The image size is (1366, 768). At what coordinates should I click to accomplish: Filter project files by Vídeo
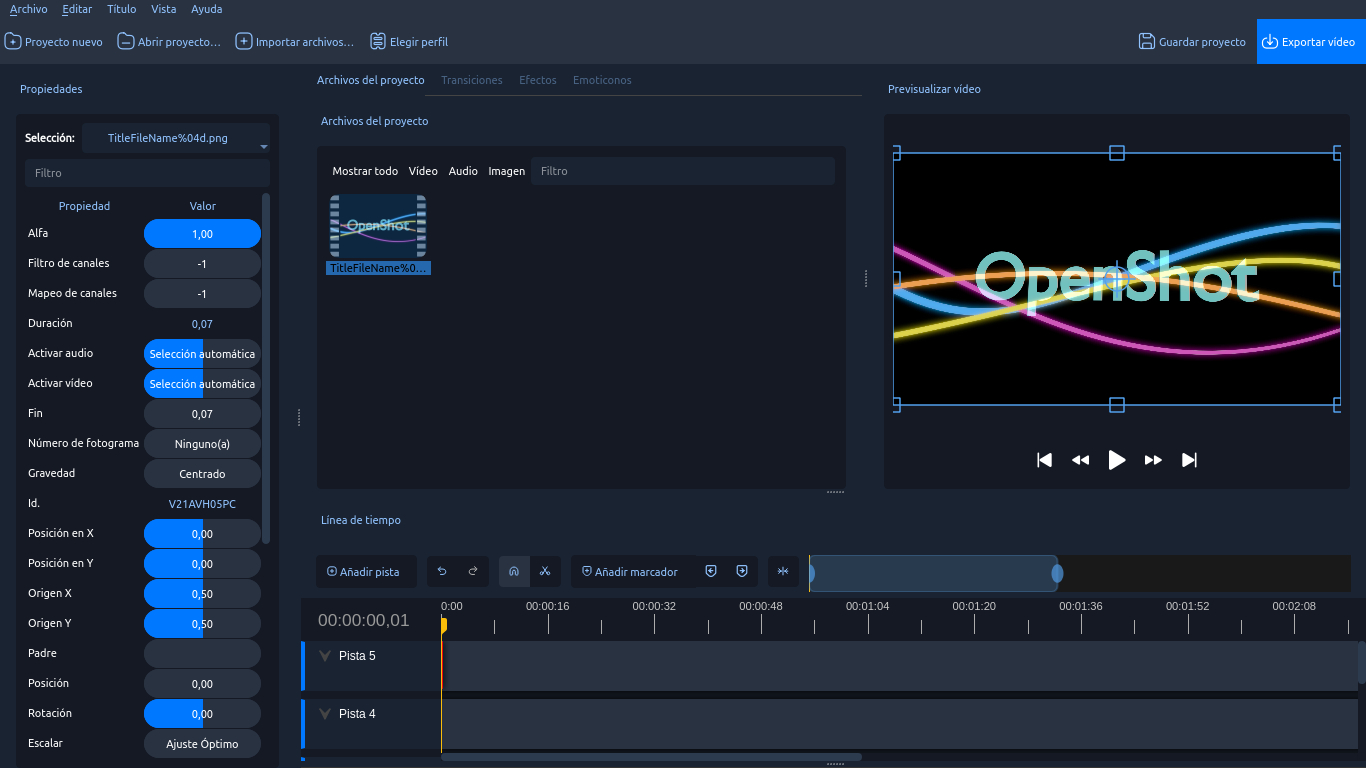[x=423, y=171]
